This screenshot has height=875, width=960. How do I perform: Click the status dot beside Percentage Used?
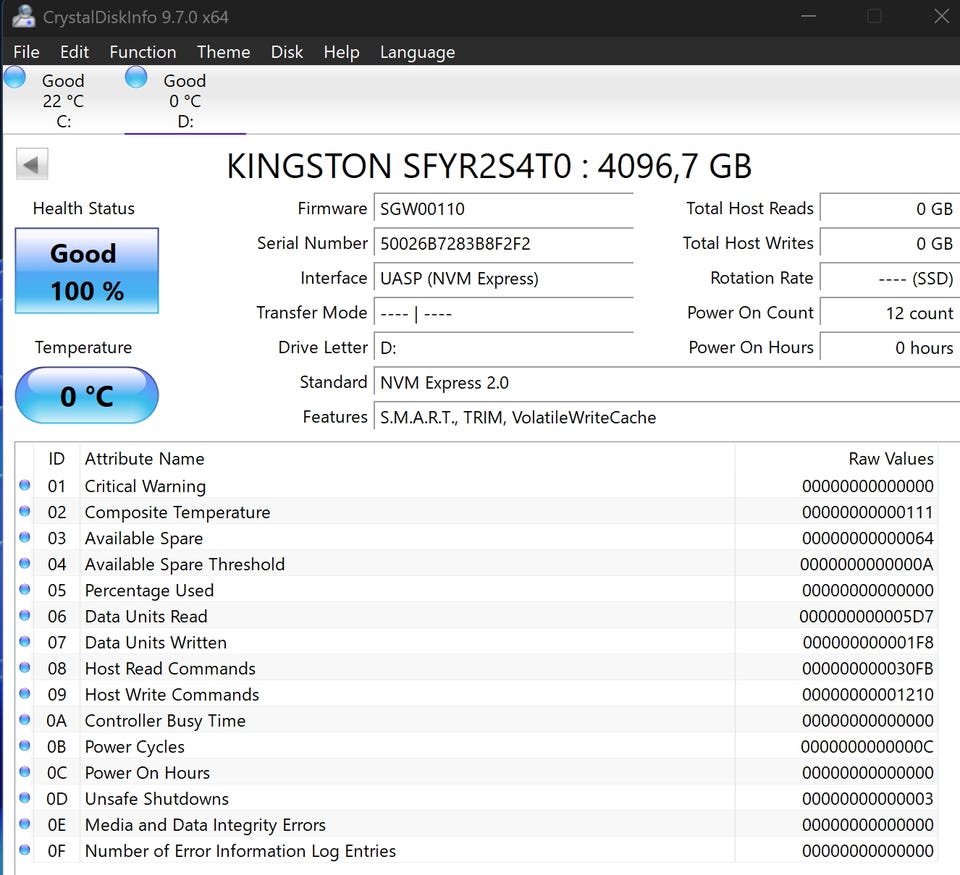(25, 589)
